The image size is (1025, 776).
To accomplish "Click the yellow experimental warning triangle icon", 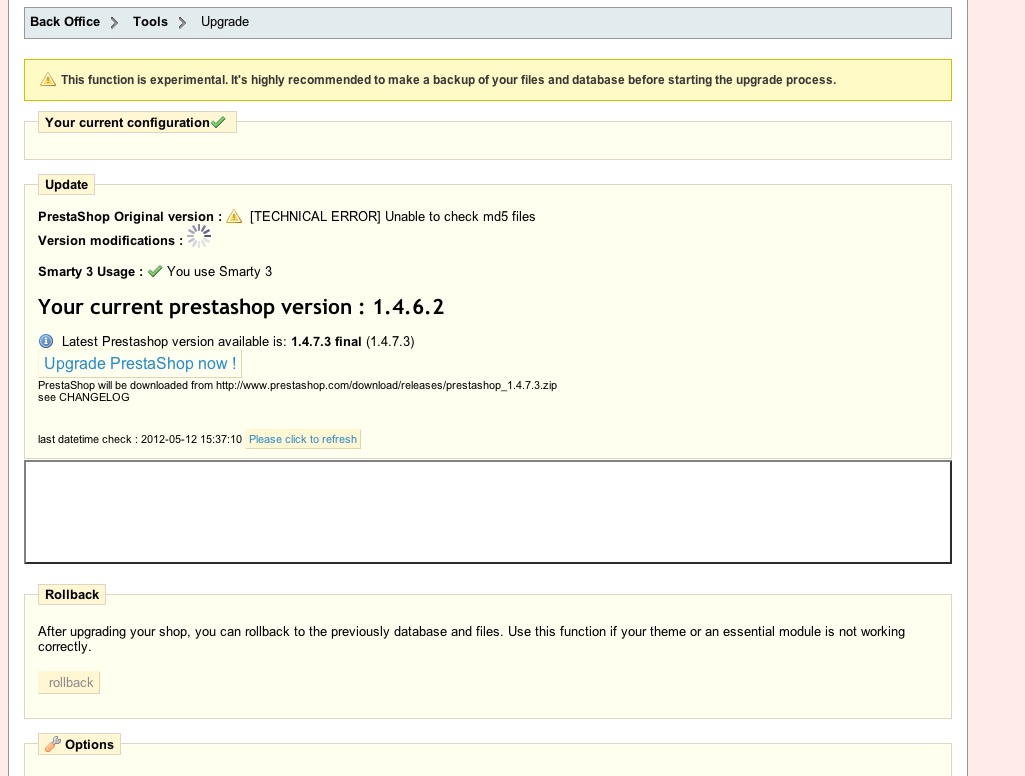I will pos(48,79).
